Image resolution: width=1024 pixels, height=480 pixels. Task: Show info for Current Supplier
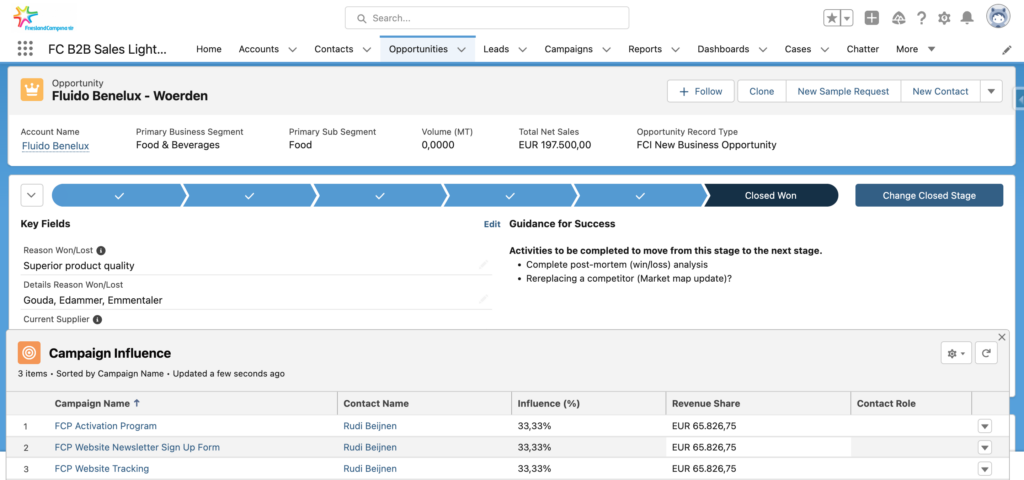[x=97, y=319]
